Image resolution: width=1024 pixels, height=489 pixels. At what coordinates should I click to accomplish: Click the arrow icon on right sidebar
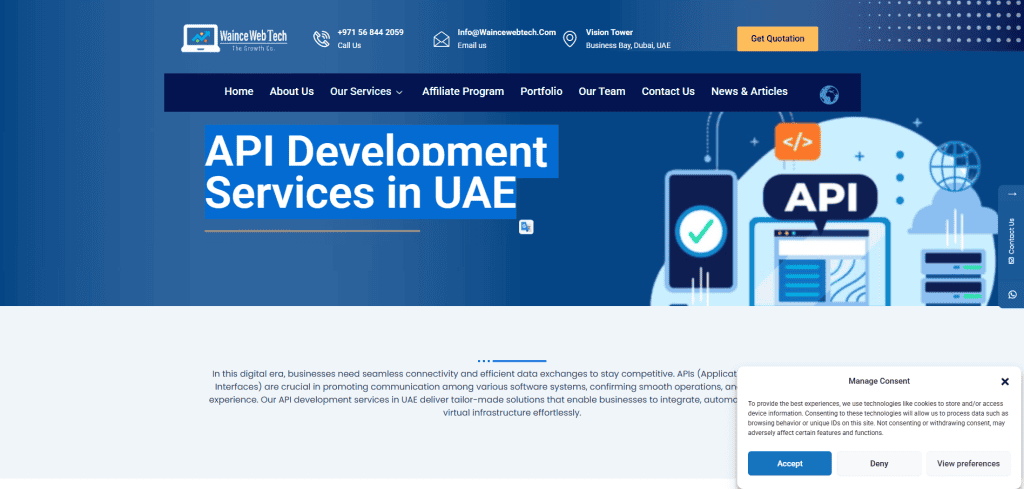(1012, 194)
